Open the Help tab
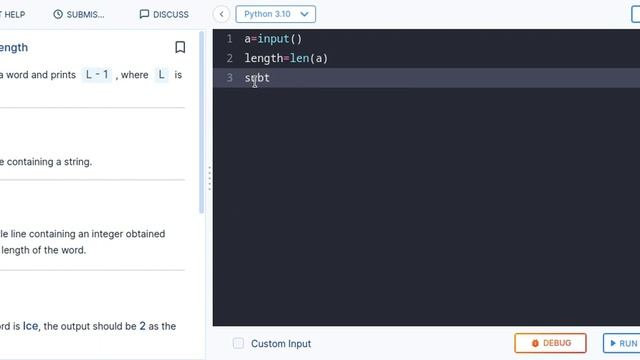 [x=13, y=14]
